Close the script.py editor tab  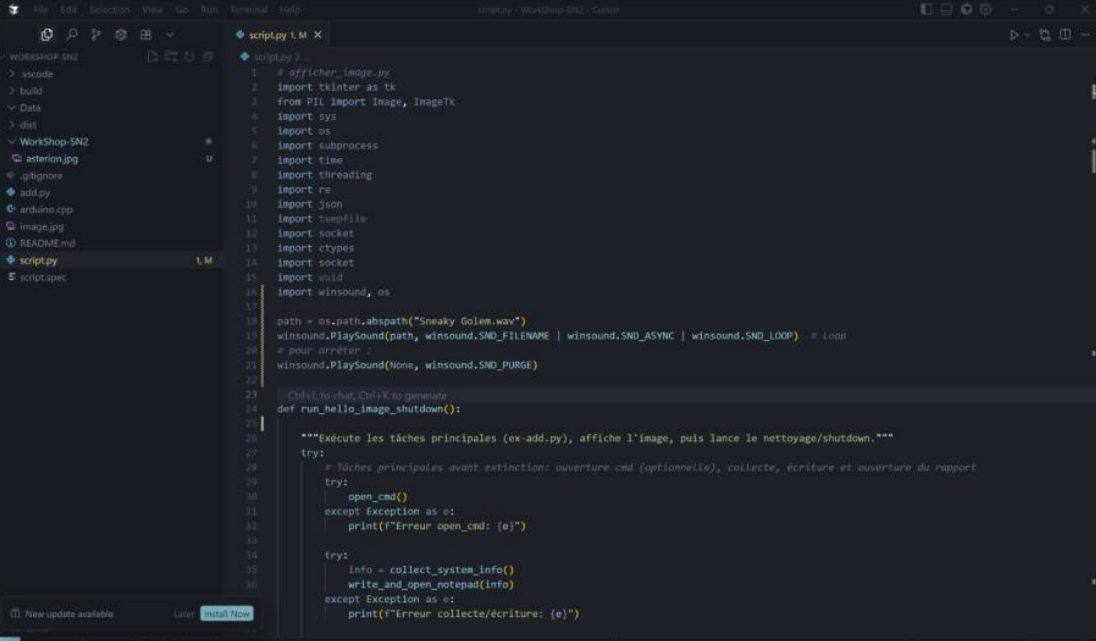318,34
